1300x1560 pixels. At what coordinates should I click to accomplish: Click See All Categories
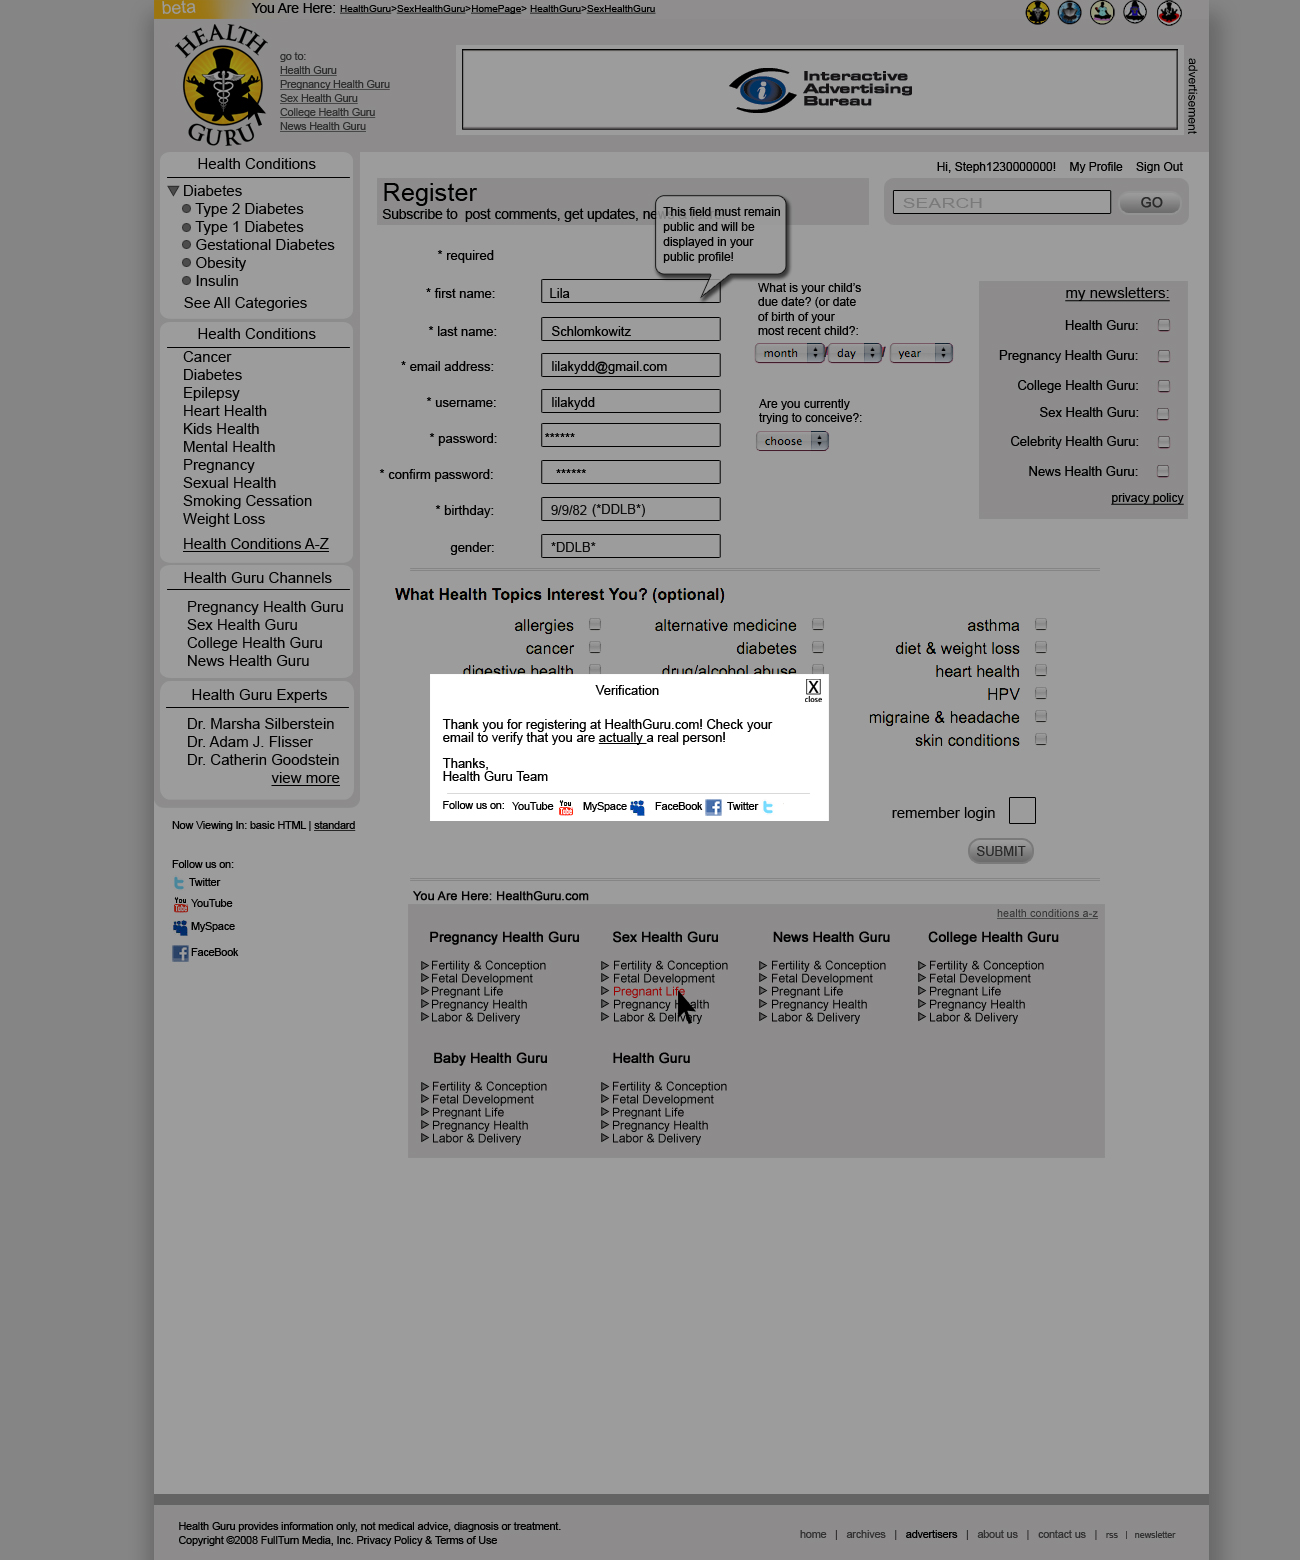tap(245, 302)
